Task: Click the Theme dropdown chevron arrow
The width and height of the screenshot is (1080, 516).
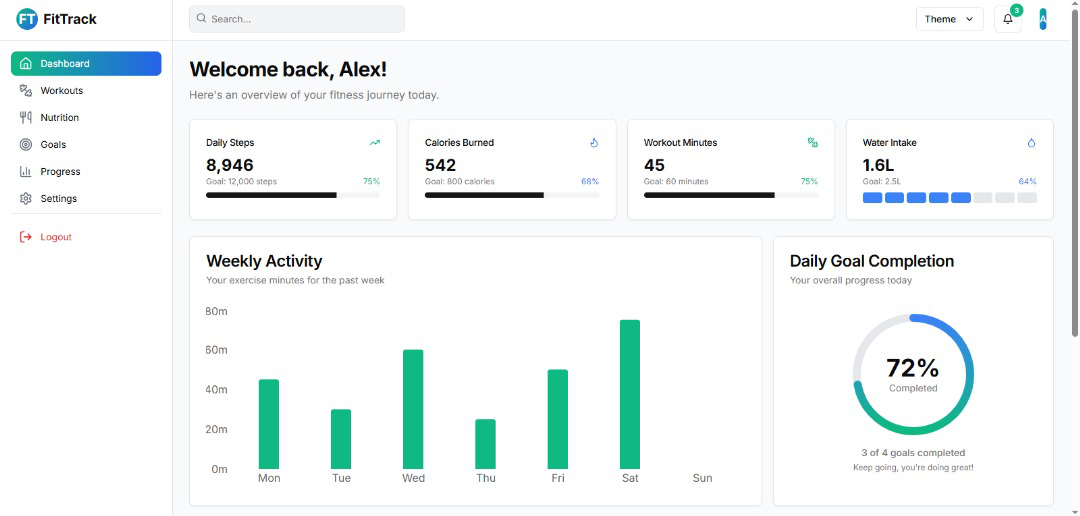Action: pos(970,19)
